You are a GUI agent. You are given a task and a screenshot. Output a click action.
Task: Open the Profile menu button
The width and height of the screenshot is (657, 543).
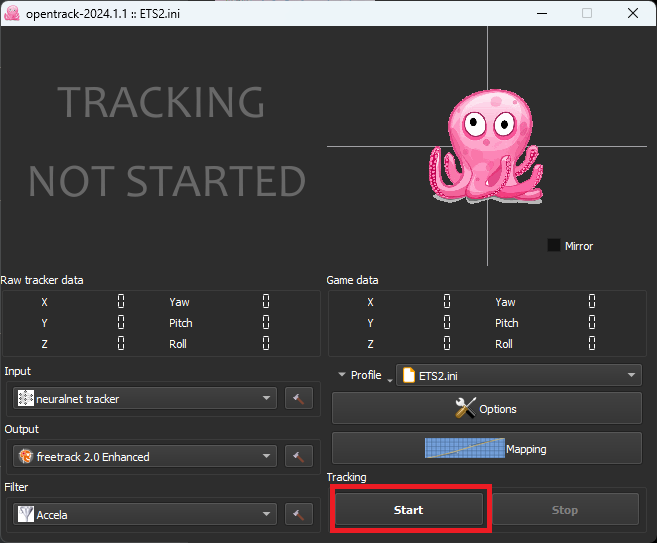[x=365, y=375]
